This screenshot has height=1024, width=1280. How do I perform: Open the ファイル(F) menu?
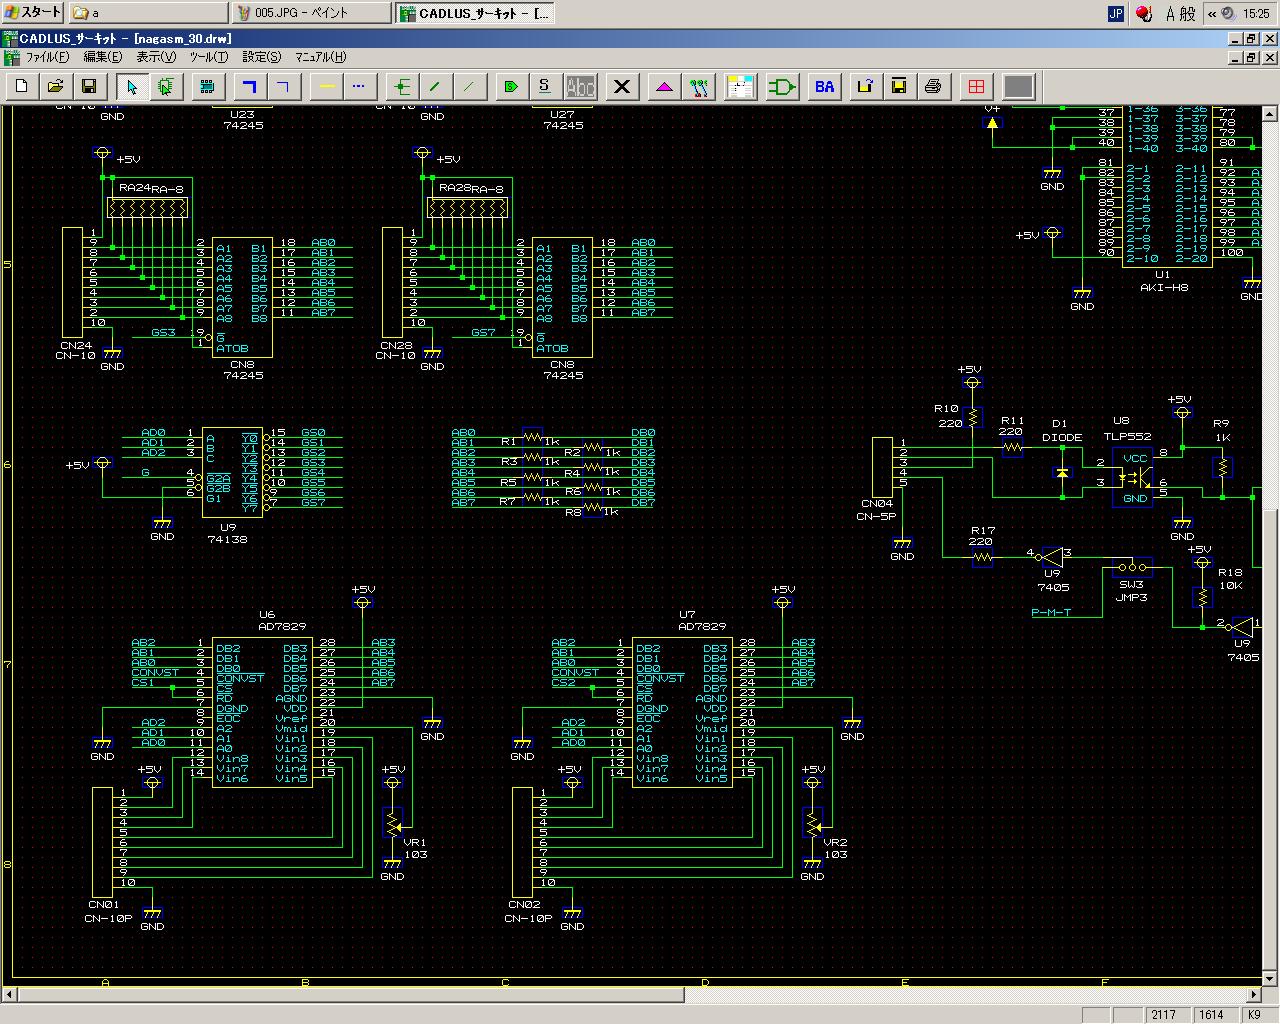coord(47,57)
